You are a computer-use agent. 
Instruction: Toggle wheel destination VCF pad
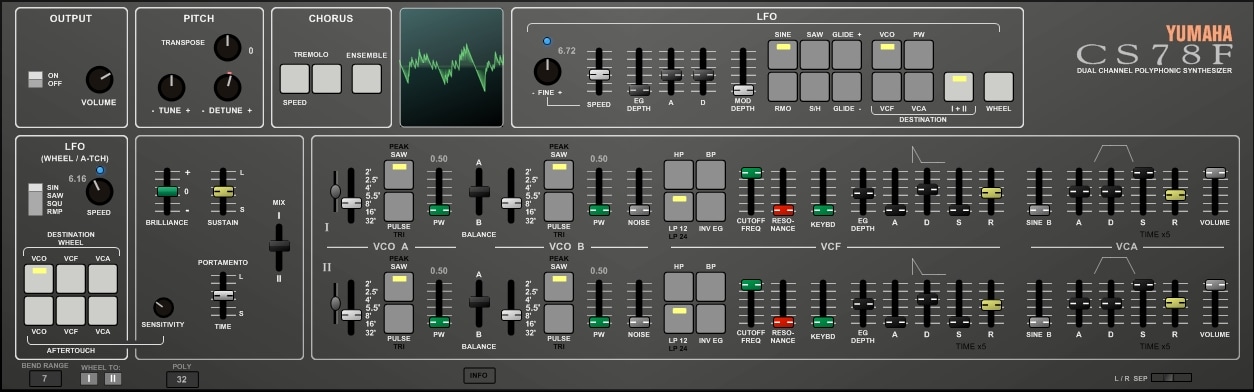coord(71,278)
